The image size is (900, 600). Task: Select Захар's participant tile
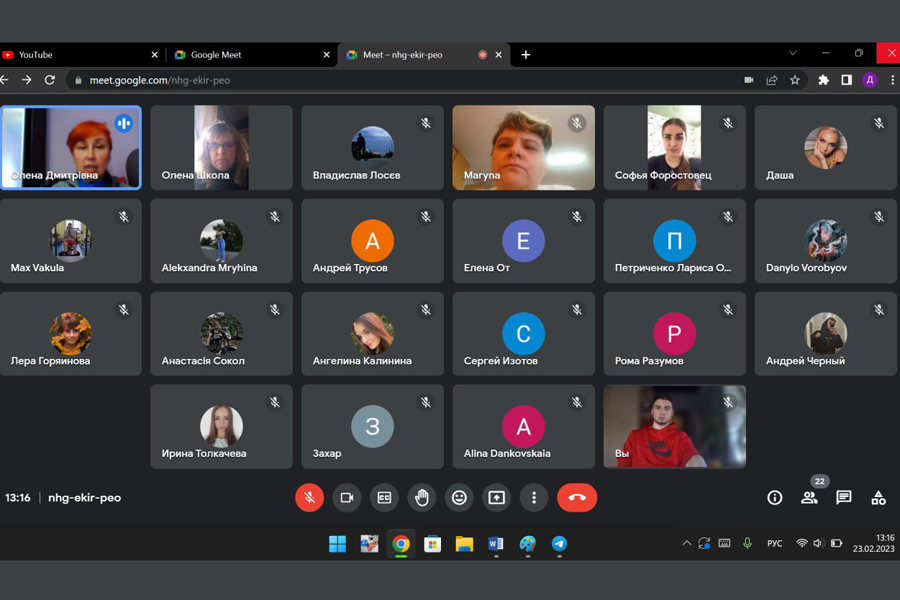[373, 427]
